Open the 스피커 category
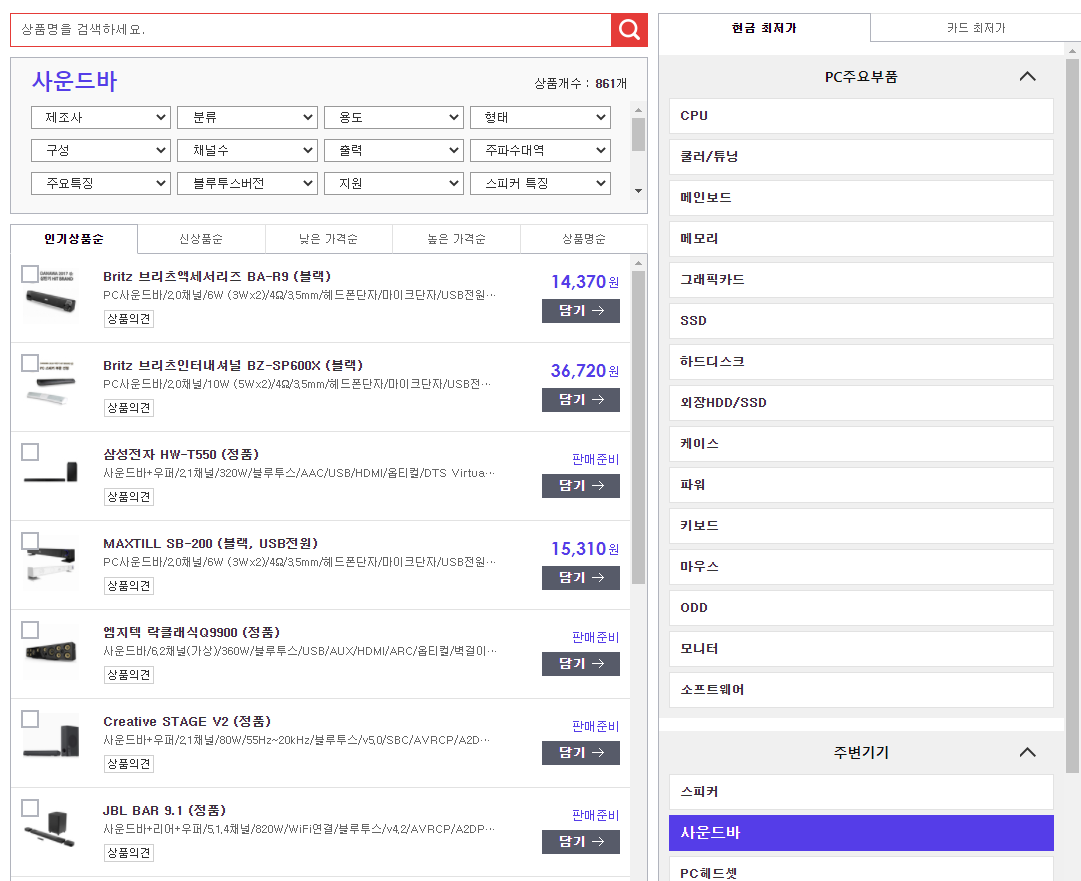The height and width of the screenshot is (881, 1081). pos(861,792)
